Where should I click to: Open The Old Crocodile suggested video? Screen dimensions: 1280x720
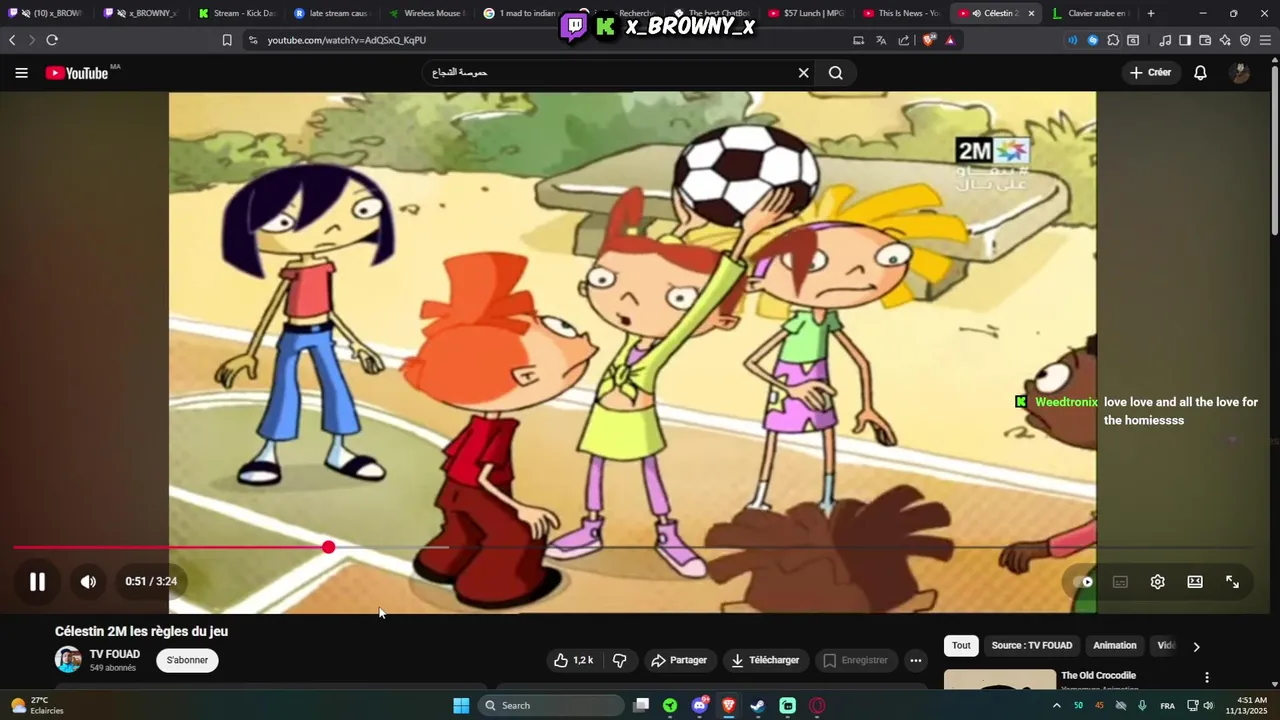click(x=1098, y=676)
